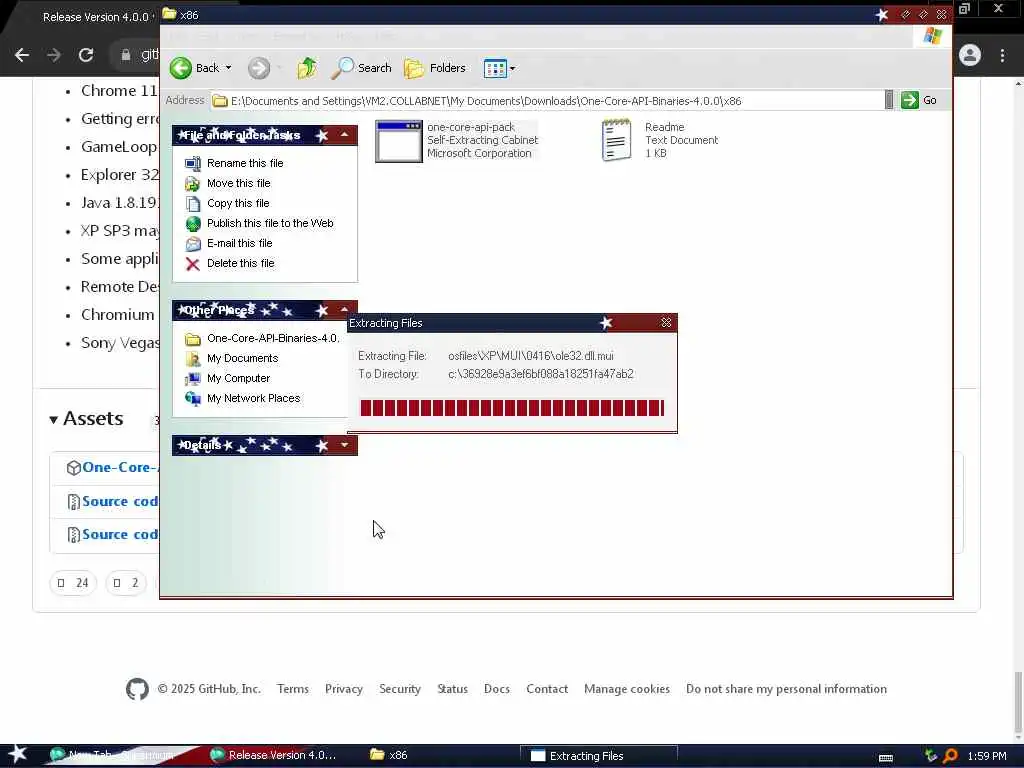Open My Documents in Other Places

click(x=242, y=359)
